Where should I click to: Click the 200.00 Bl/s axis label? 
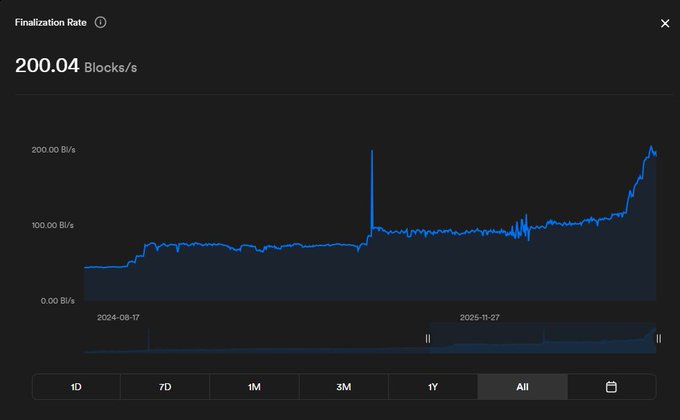click(x=53, y=150)
